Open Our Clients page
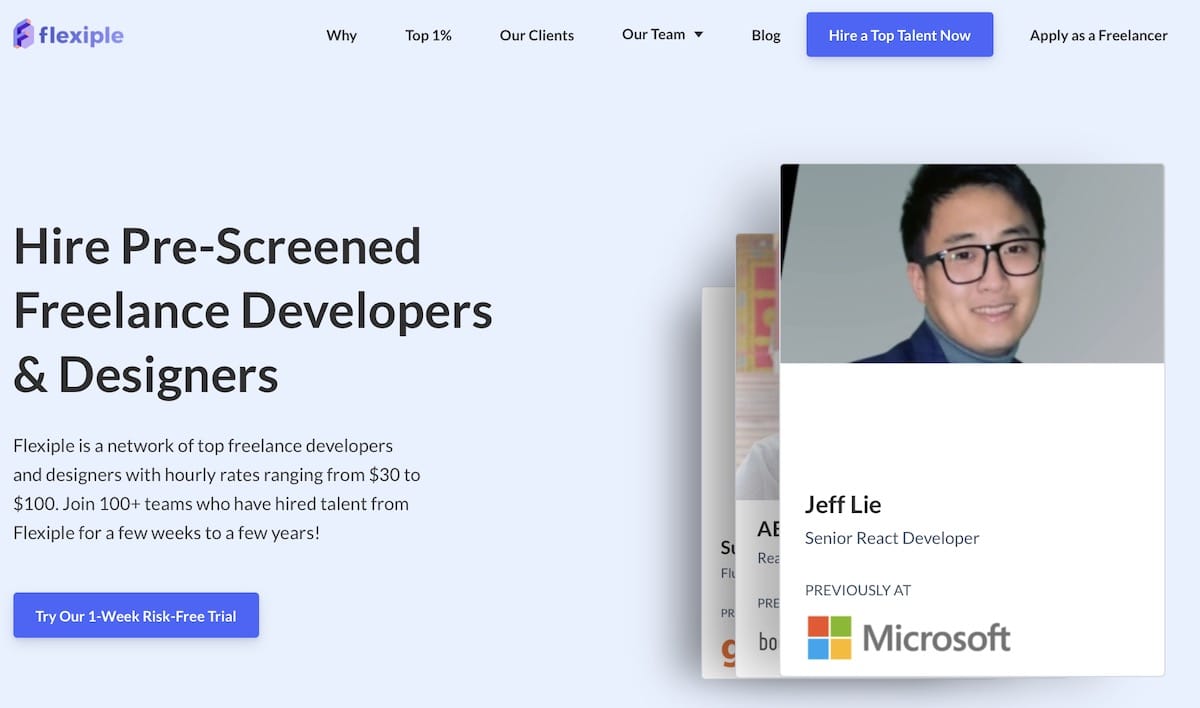1200x708 pixels. coord(537,35)
